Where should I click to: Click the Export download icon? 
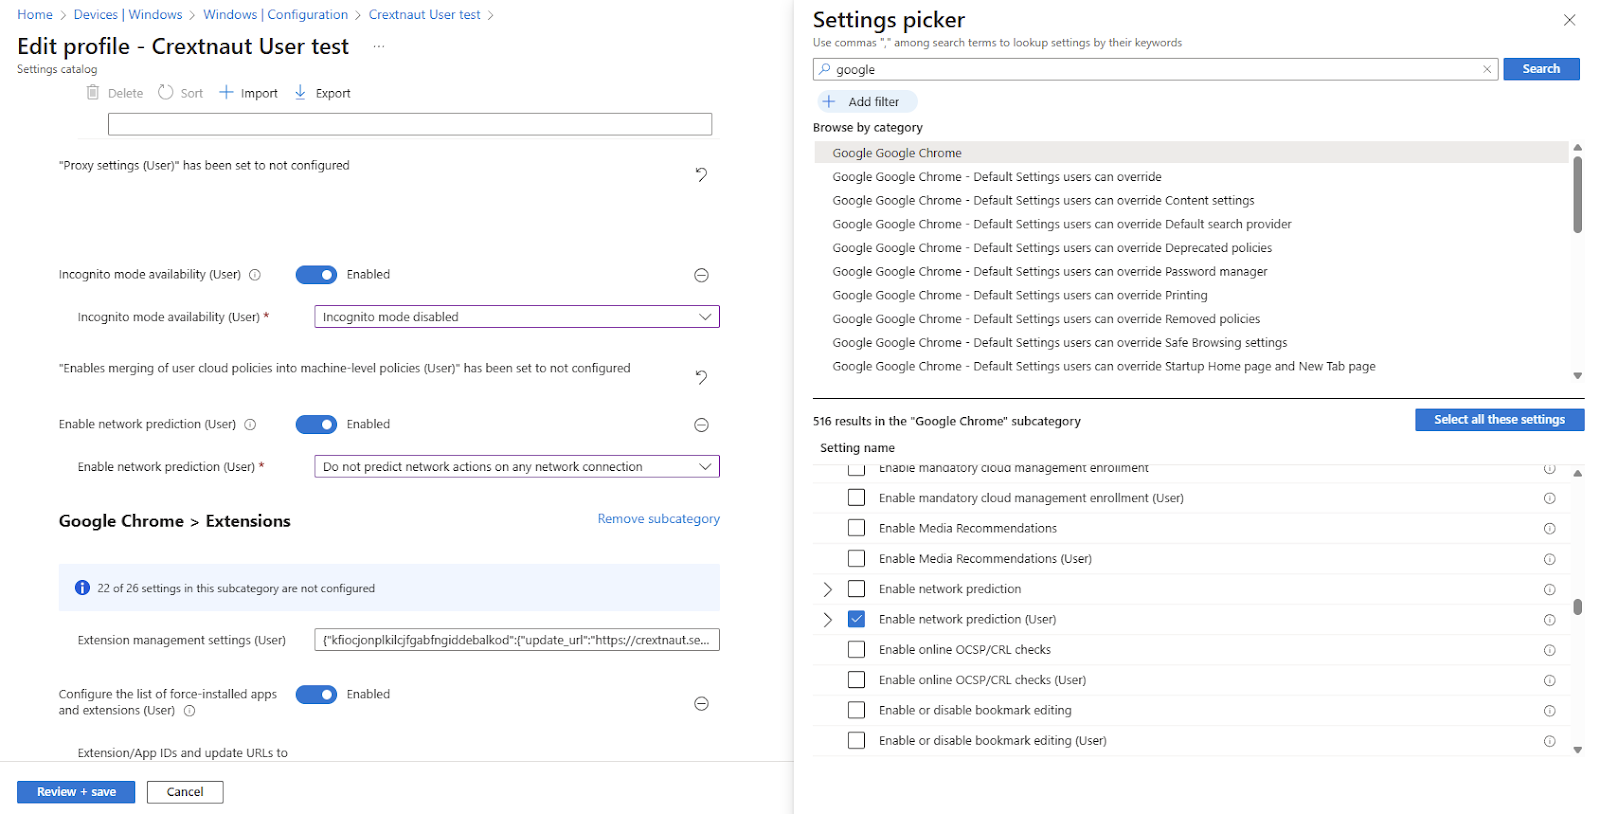(x=300, y=92)
